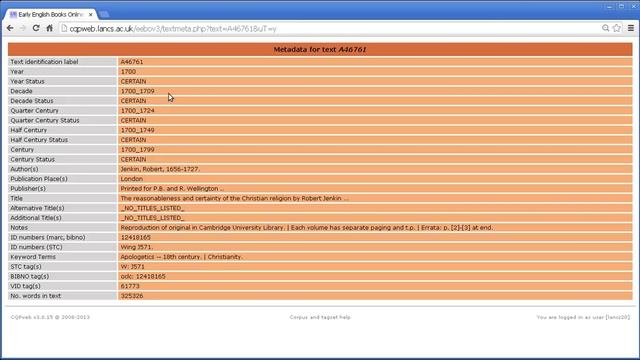Screen dimensions: 640x360
Task: Click the zoom magnifier icon in address bar
Action: pos(605,28)
